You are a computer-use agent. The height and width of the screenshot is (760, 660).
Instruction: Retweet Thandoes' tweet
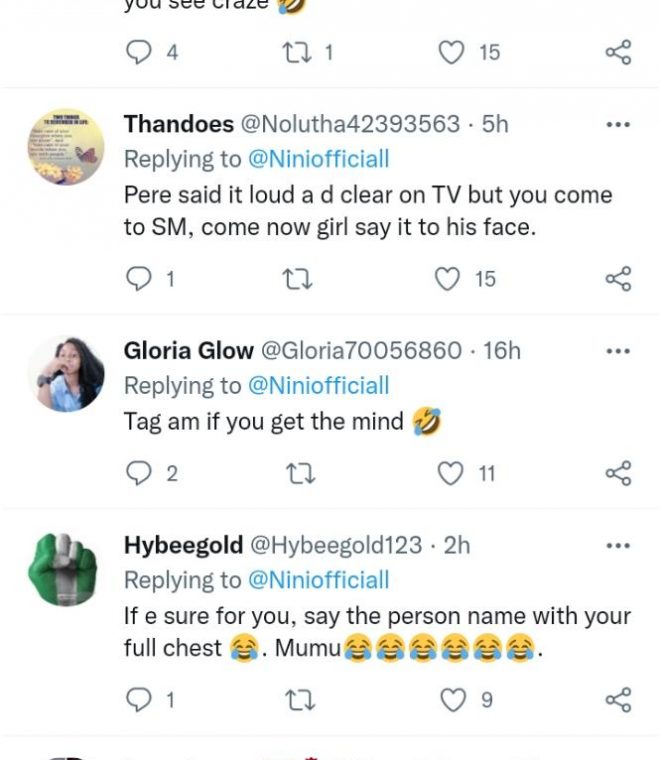coord(296,279)
